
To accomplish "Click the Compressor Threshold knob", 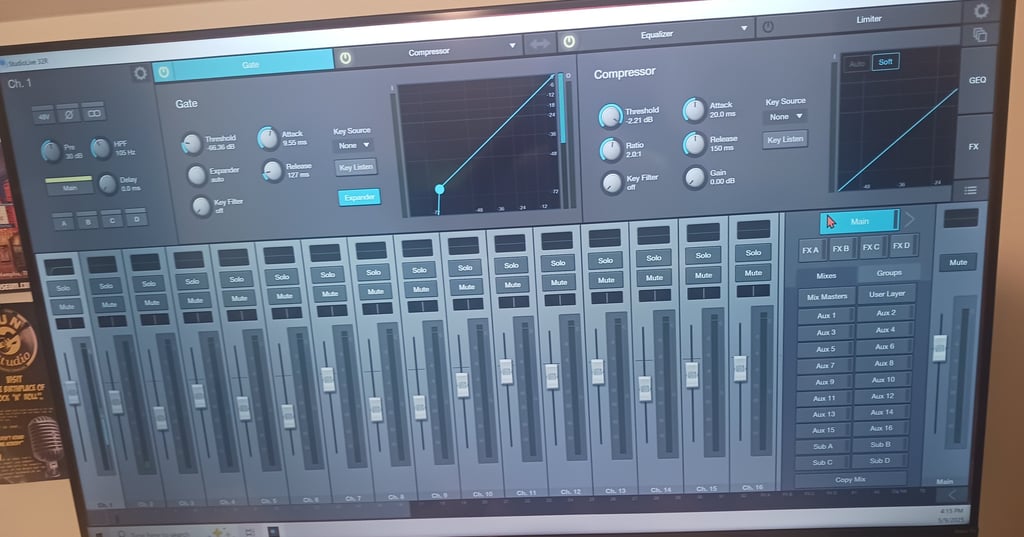I will tap(611, 116).
